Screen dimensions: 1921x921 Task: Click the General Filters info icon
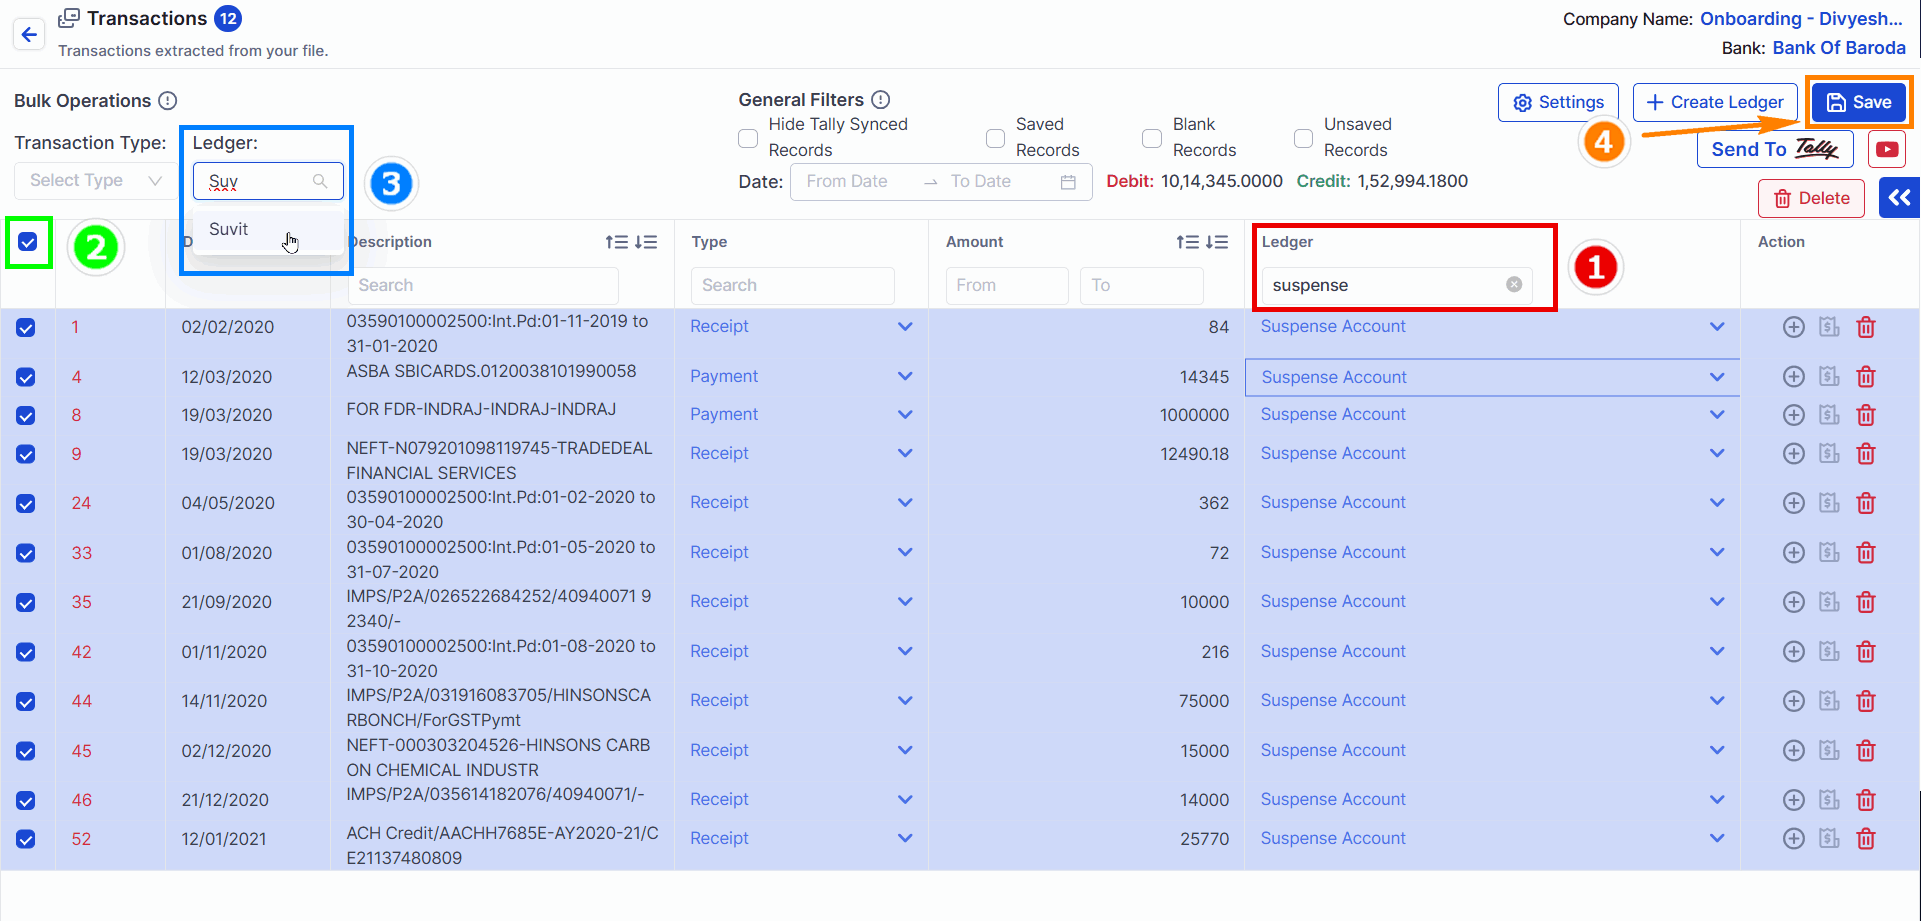click(880, 100)
